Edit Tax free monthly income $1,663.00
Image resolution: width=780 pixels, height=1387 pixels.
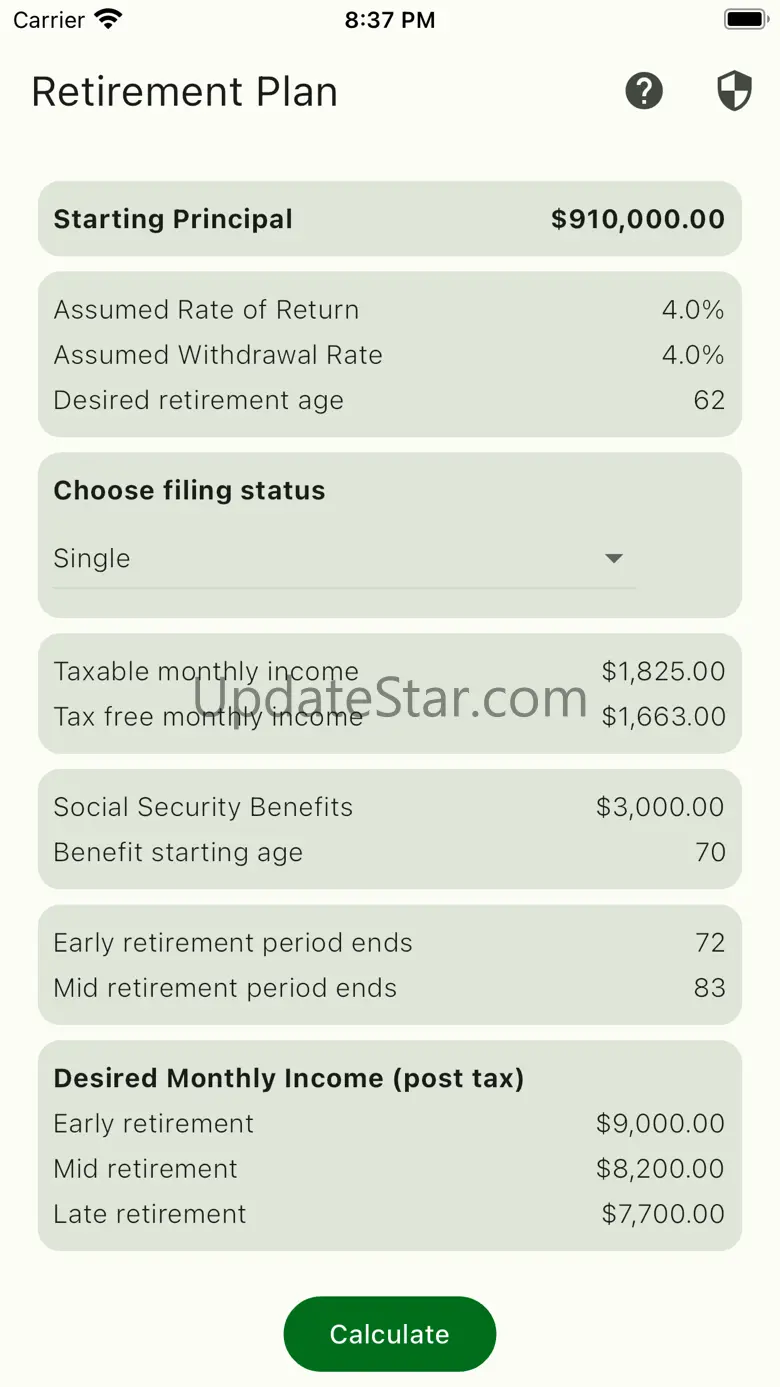click(x=662, y=716)
